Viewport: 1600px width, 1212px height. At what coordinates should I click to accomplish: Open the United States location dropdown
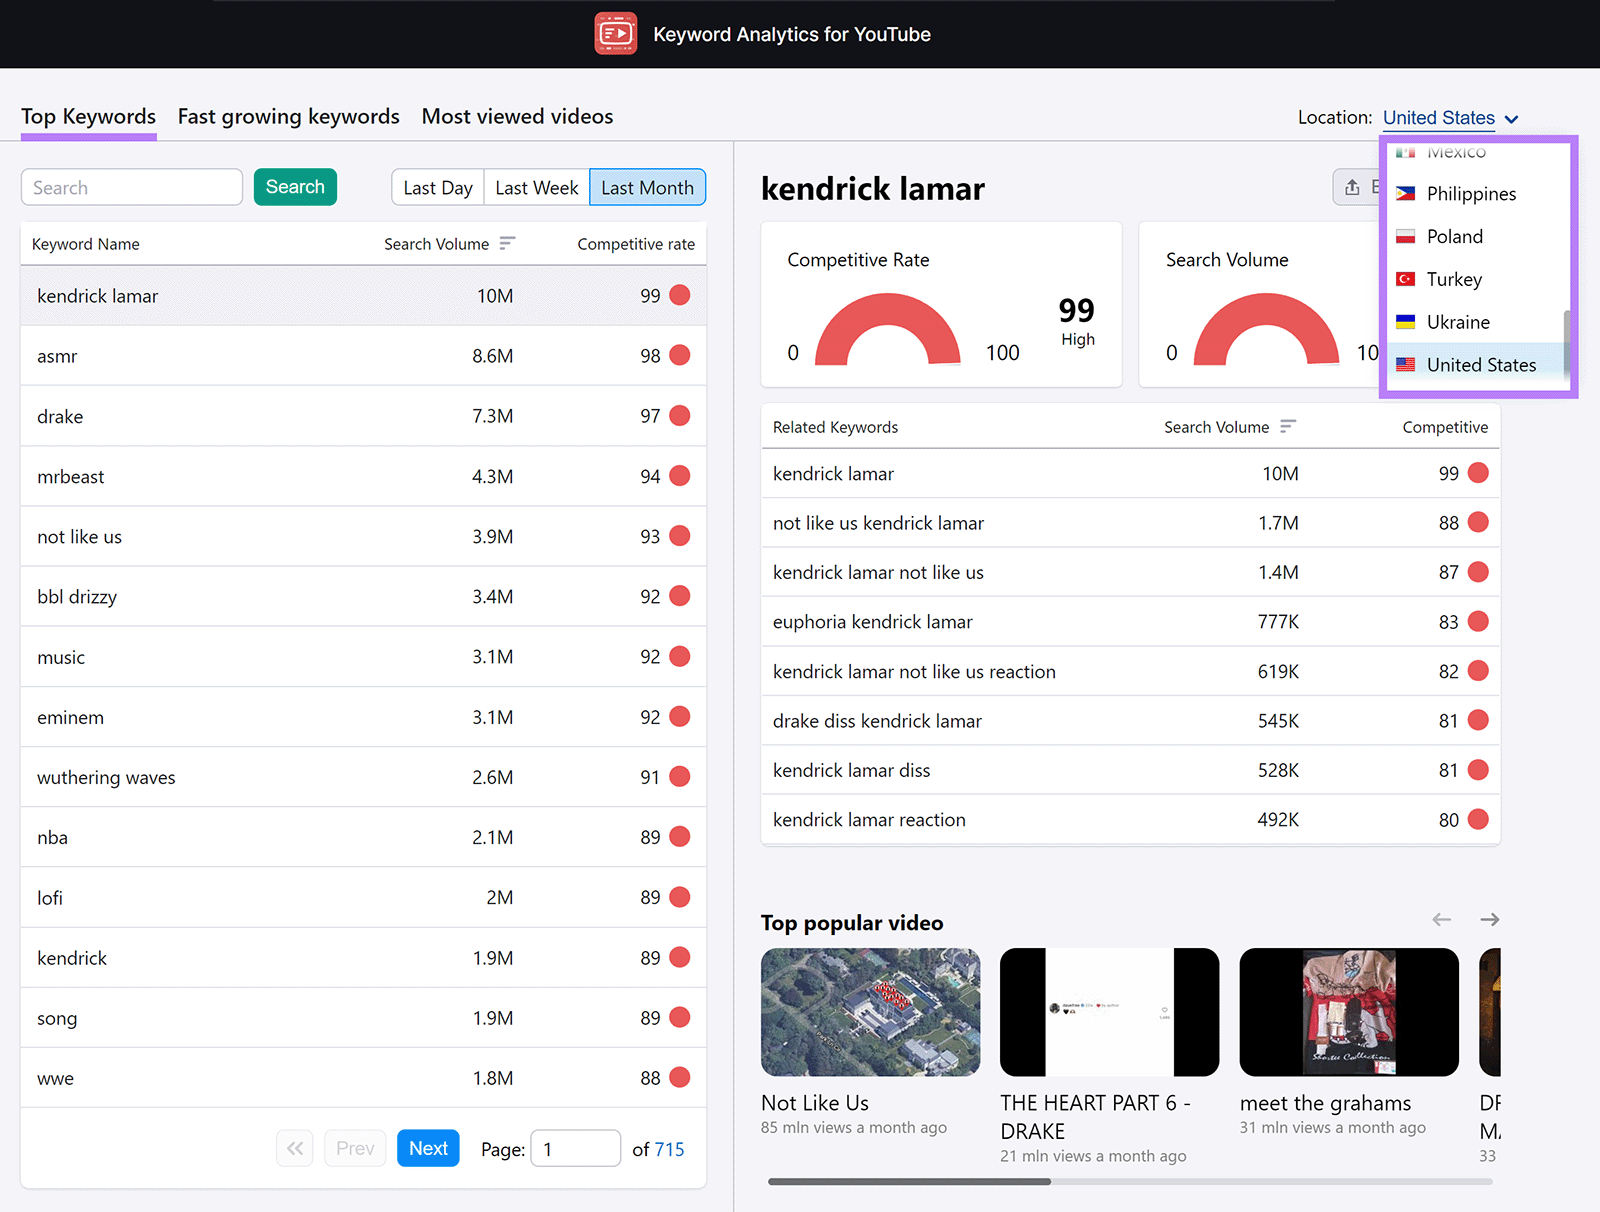1449,118
